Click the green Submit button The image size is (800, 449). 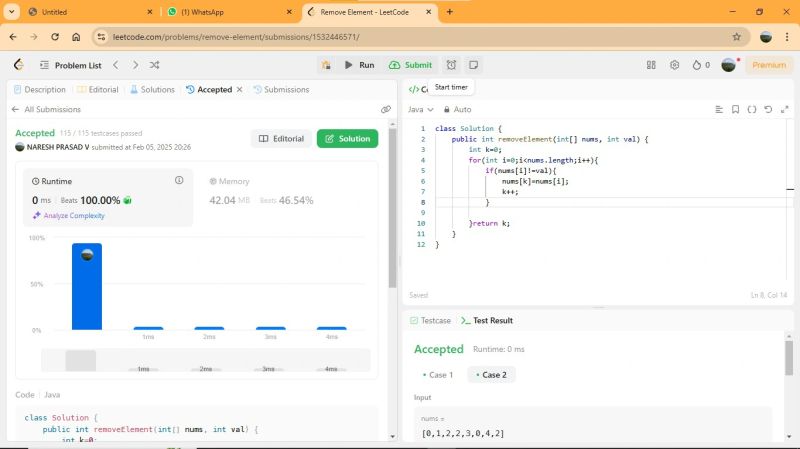pos(411,65)
